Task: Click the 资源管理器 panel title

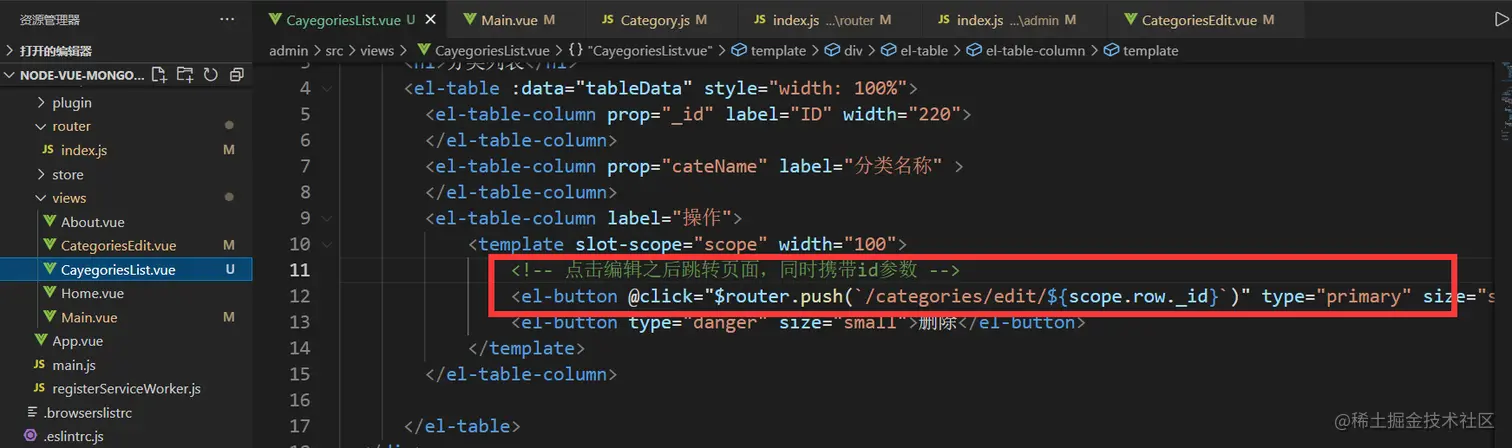Action: (x=50, y=20)
